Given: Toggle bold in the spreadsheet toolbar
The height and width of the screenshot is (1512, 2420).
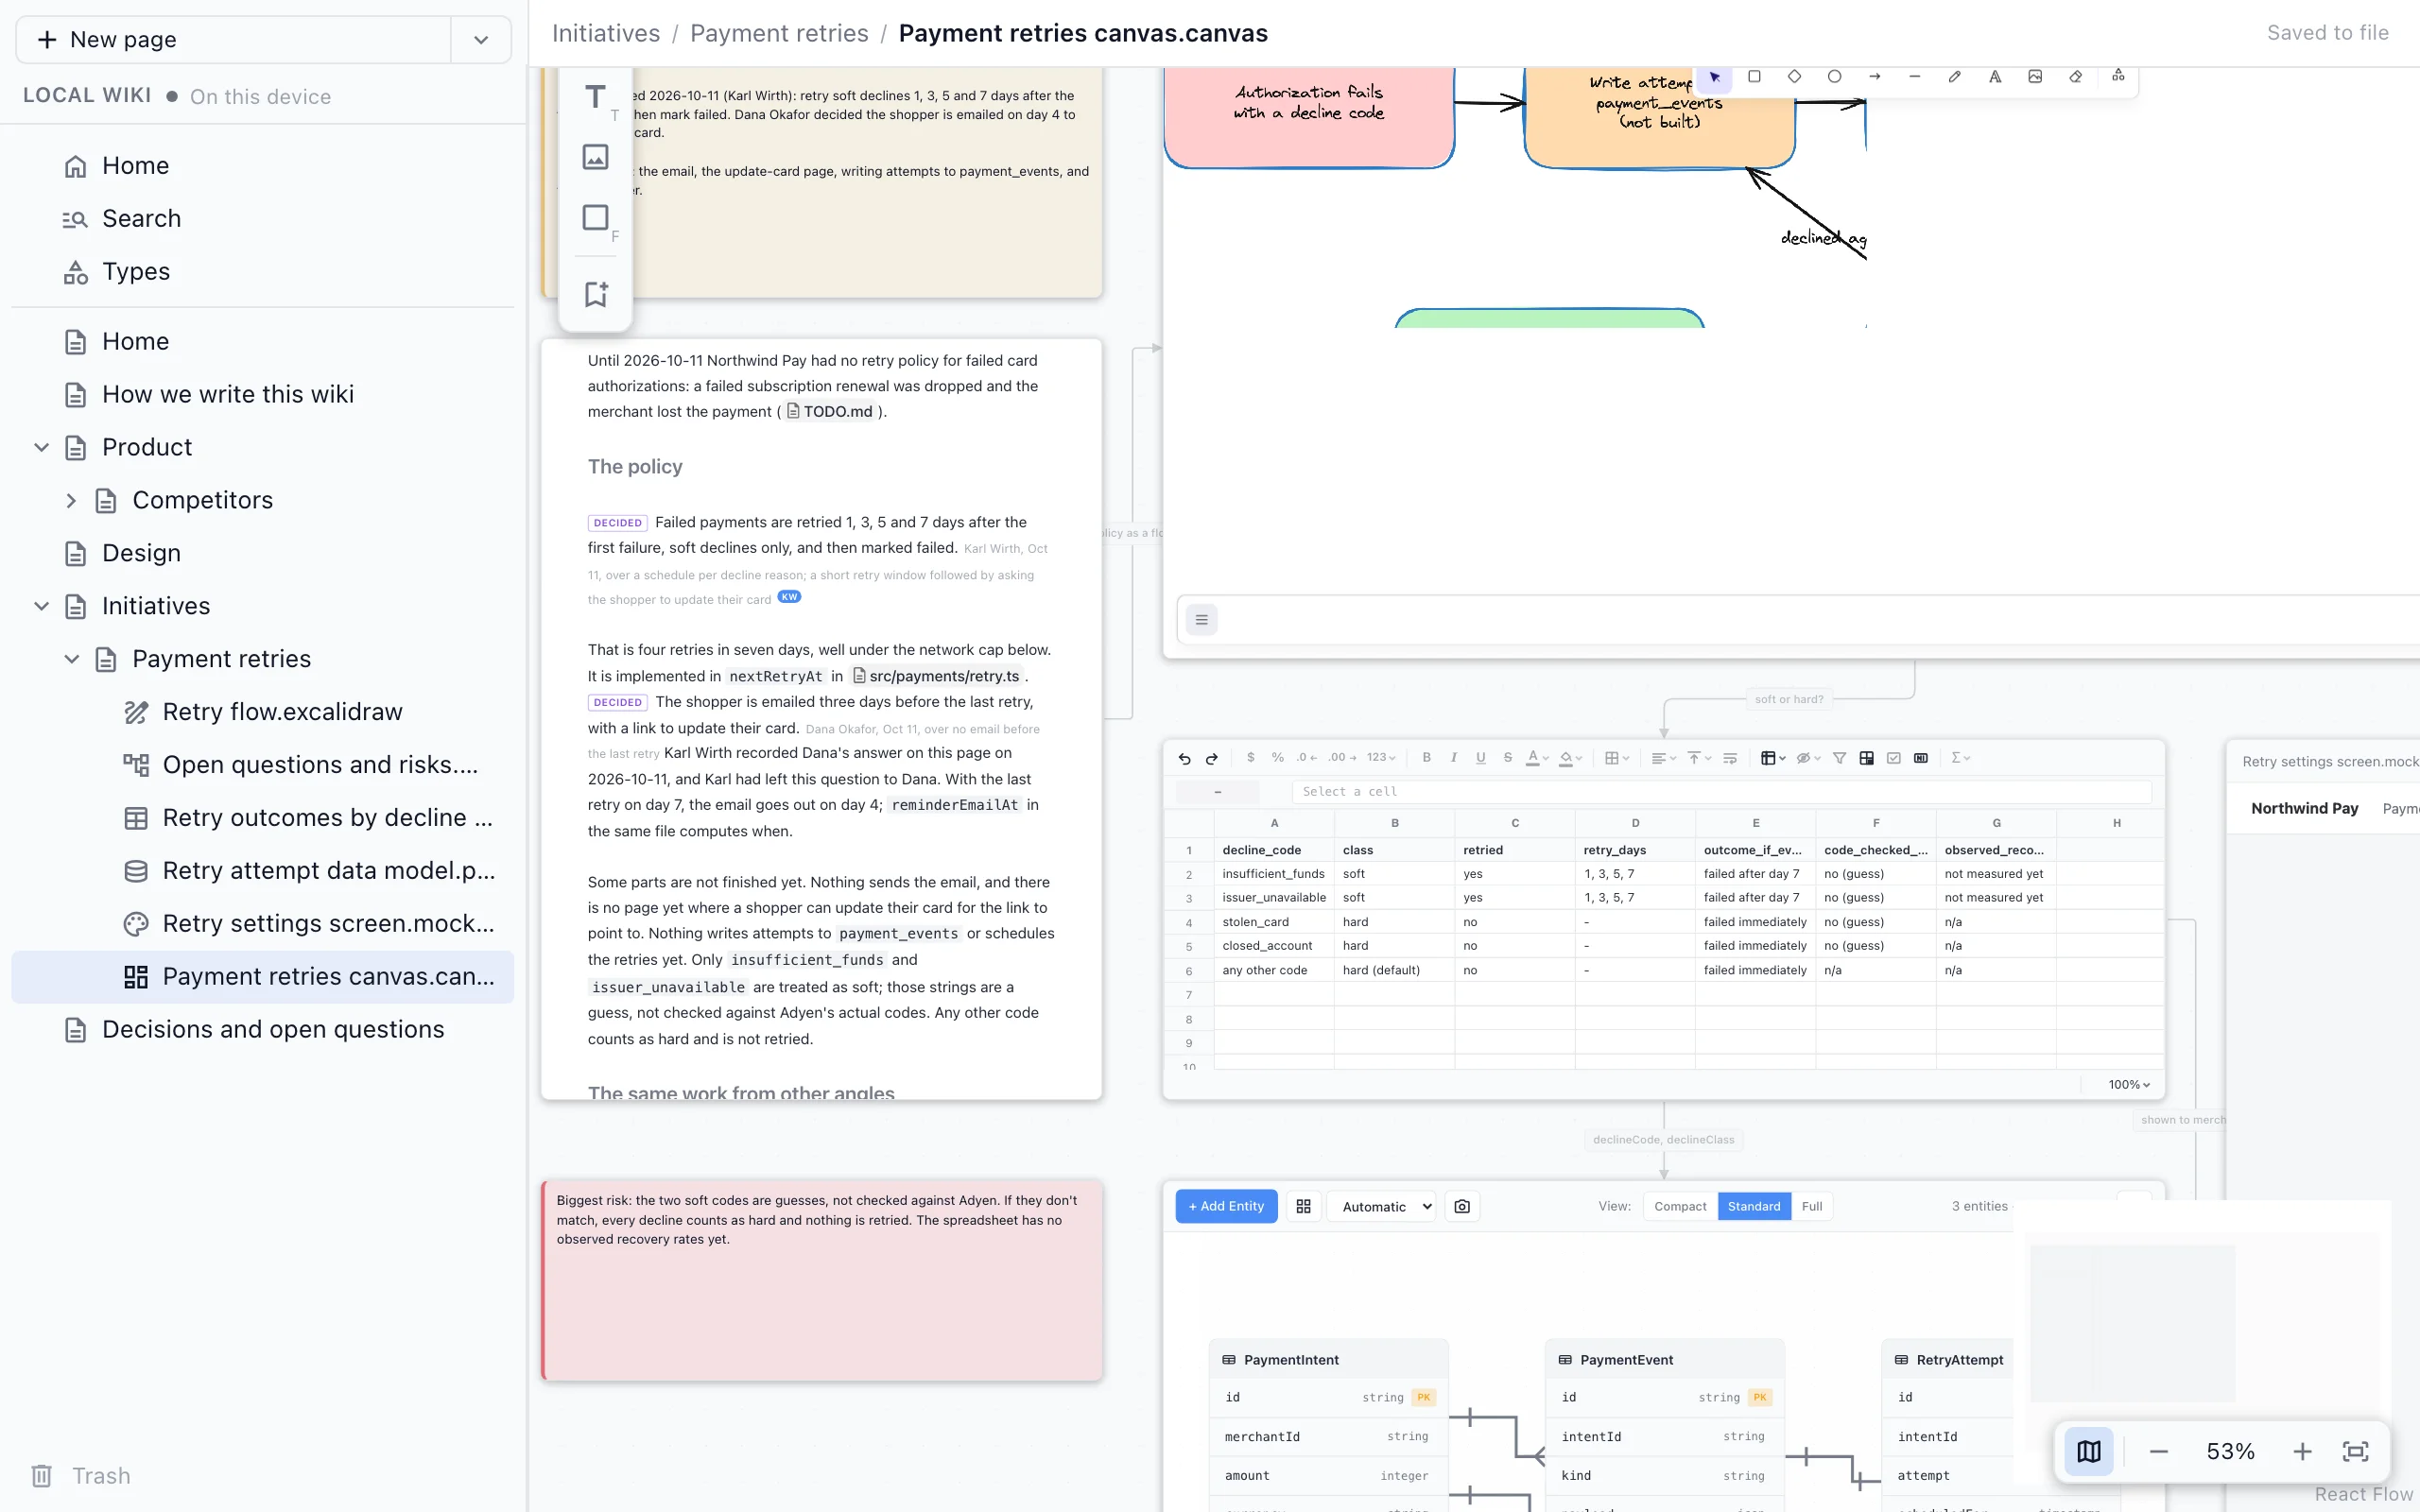Looking at the screenshot, I should (1426, 758).
